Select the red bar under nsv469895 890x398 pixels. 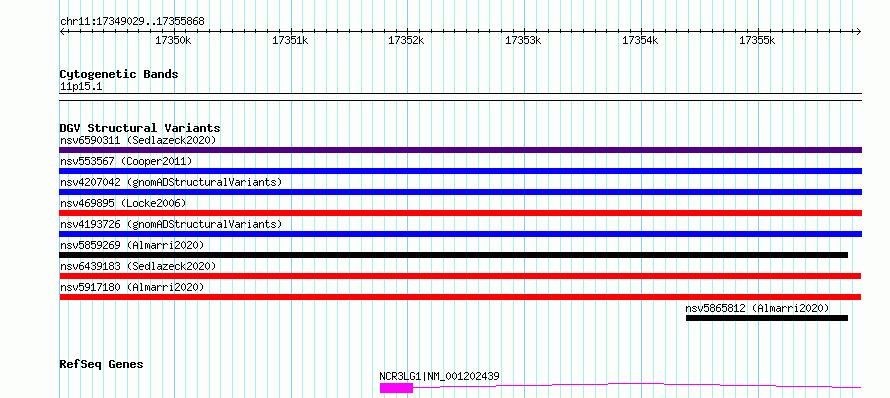[x=460, y=213]
